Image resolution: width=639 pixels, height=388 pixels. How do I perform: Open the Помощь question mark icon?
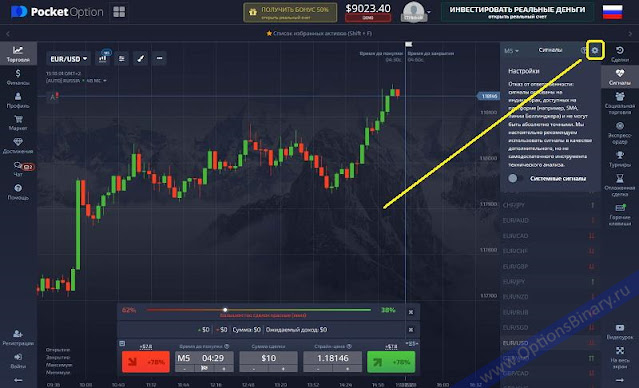18,192
